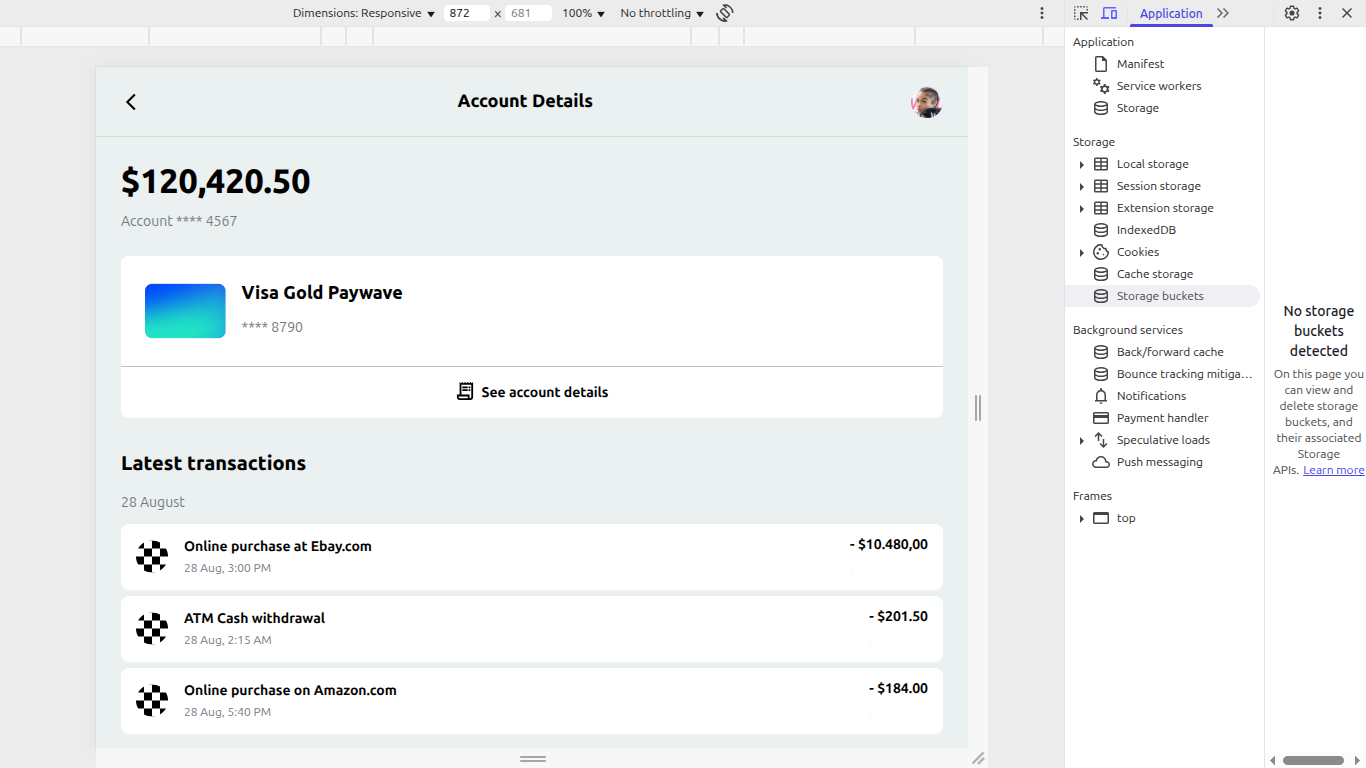Viewport: 1366px width, 768px height.
Task: Go back using the arrow beside Account Details
Action: [x=131, y=102]
